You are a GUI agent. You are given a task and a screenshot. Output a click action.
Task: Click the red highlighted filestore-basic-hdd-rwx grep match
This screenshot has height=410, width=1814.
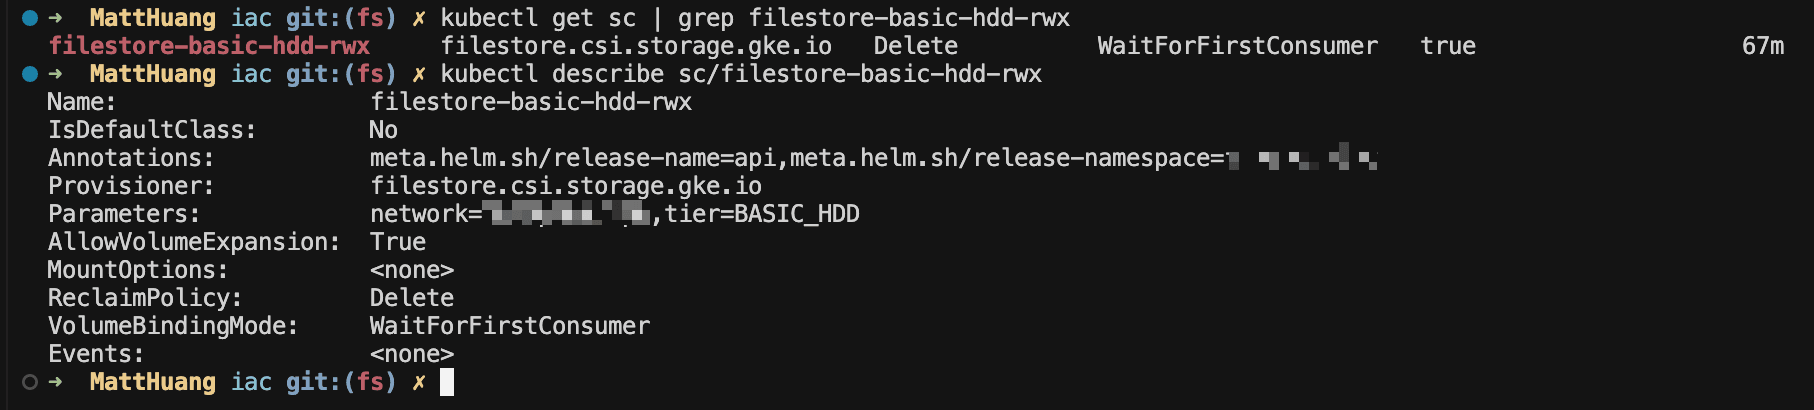click(x=210, y=46)
